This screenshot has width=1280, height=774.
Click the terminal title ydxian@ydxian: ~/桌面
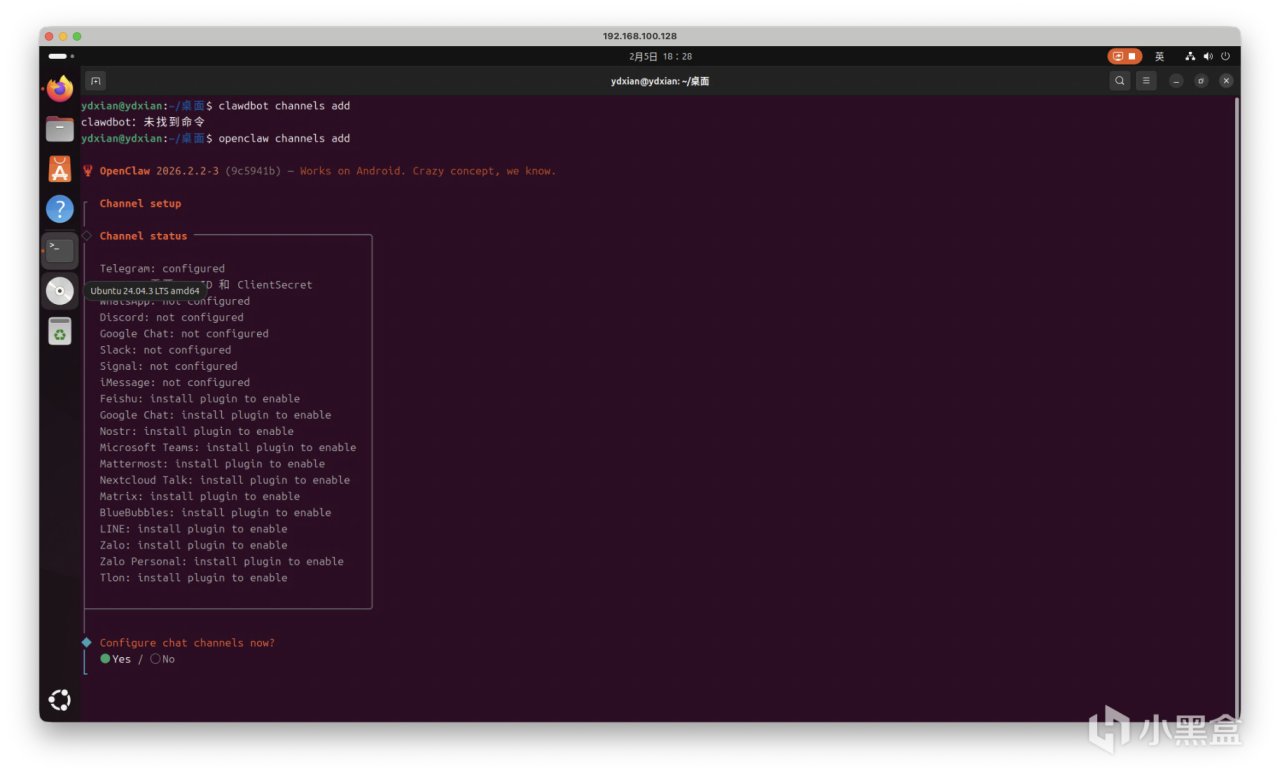pyautogui.click(x=660, y=81)
